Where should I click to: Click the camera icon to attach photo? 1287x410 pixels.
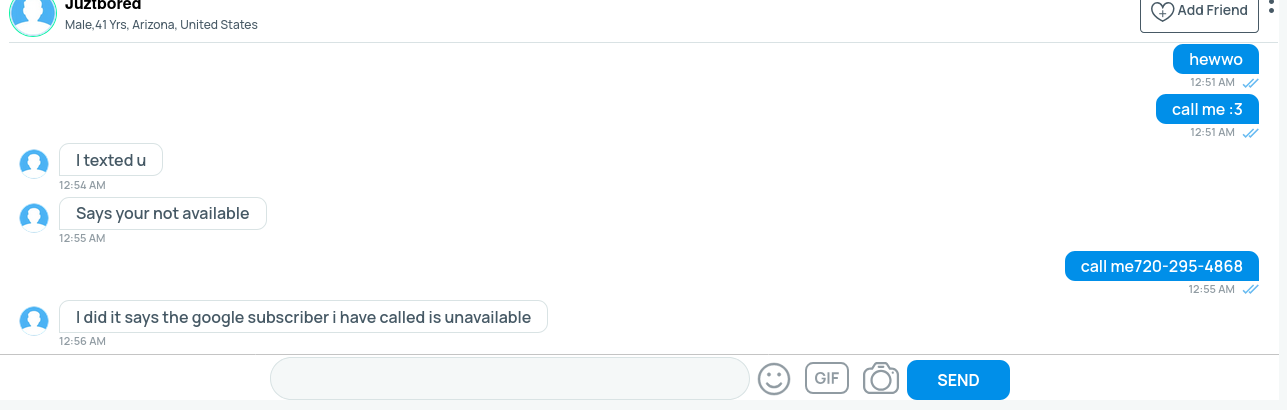point(881,379)
